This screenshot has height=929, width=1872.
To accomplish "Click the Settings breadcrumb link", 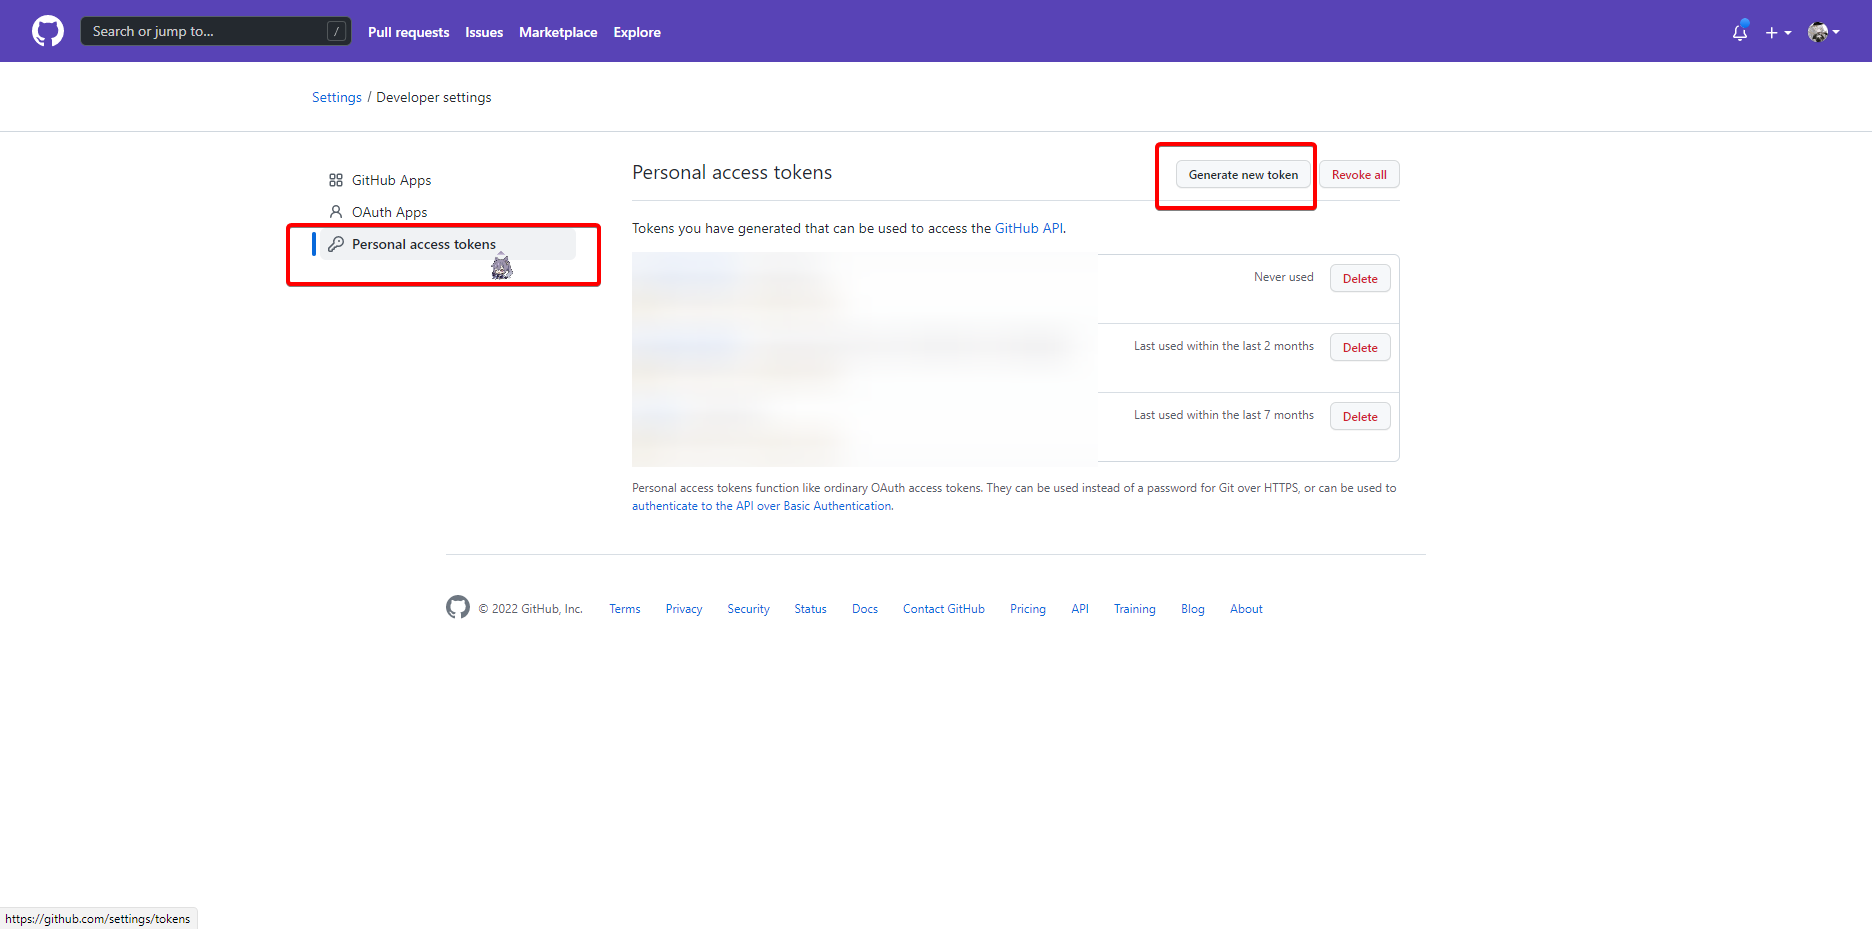I will point(337,97).
